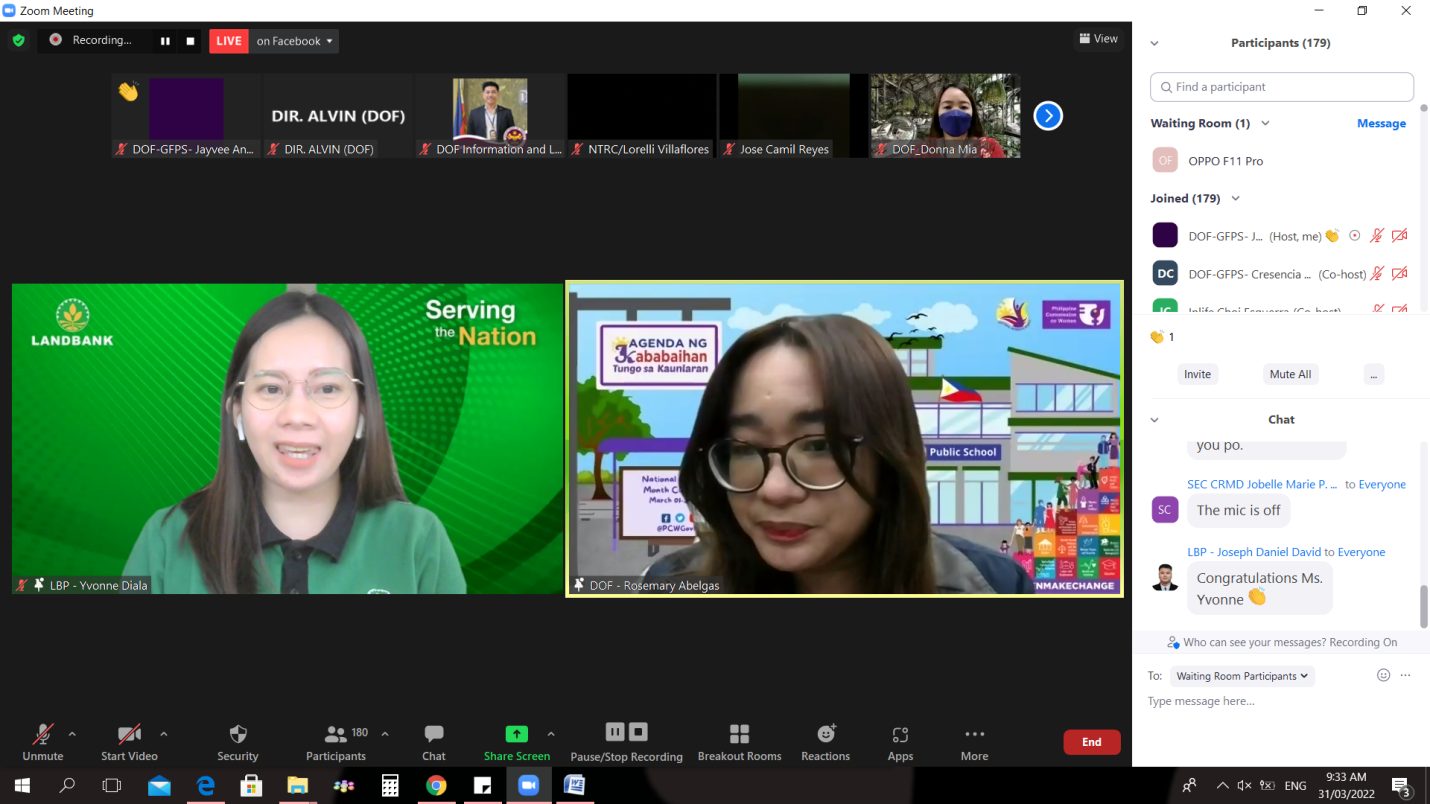This screenshot has height=804, width=1430.
Task: Toggle video icon for DOF-GFPS host row
Action: (1400, 236)
